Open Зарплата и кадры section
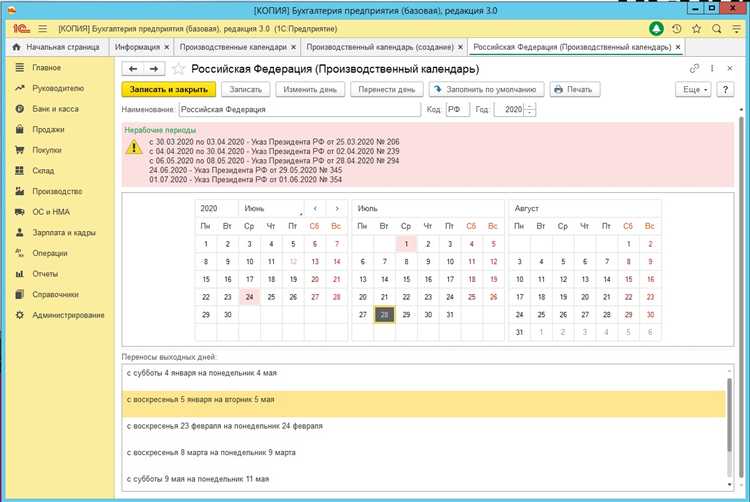The width and height of the screenshot is (750, 502). [62, 232]
